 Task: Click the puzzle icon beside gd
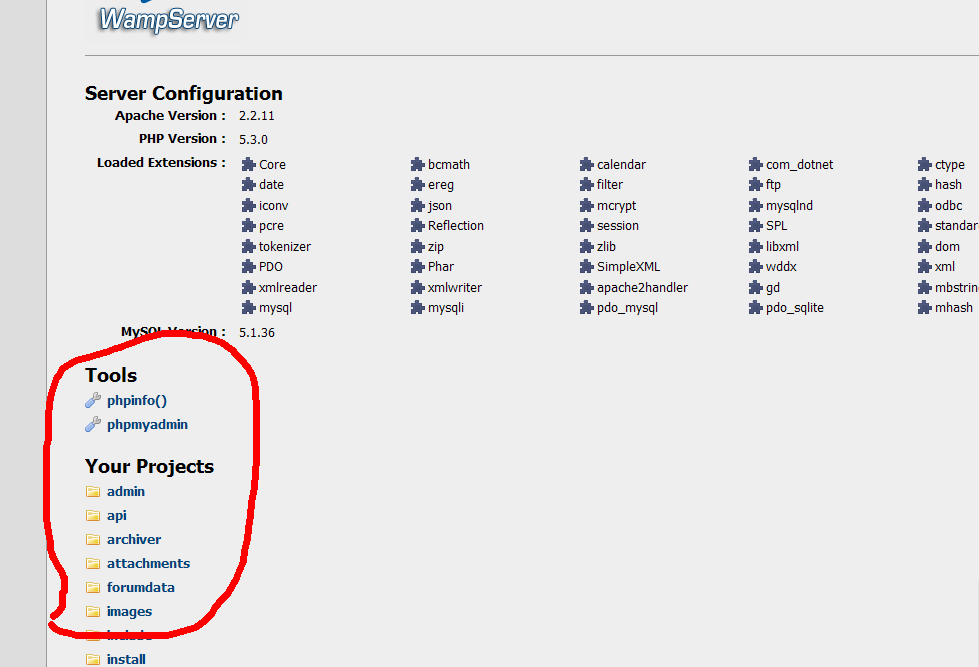[755, 287]
